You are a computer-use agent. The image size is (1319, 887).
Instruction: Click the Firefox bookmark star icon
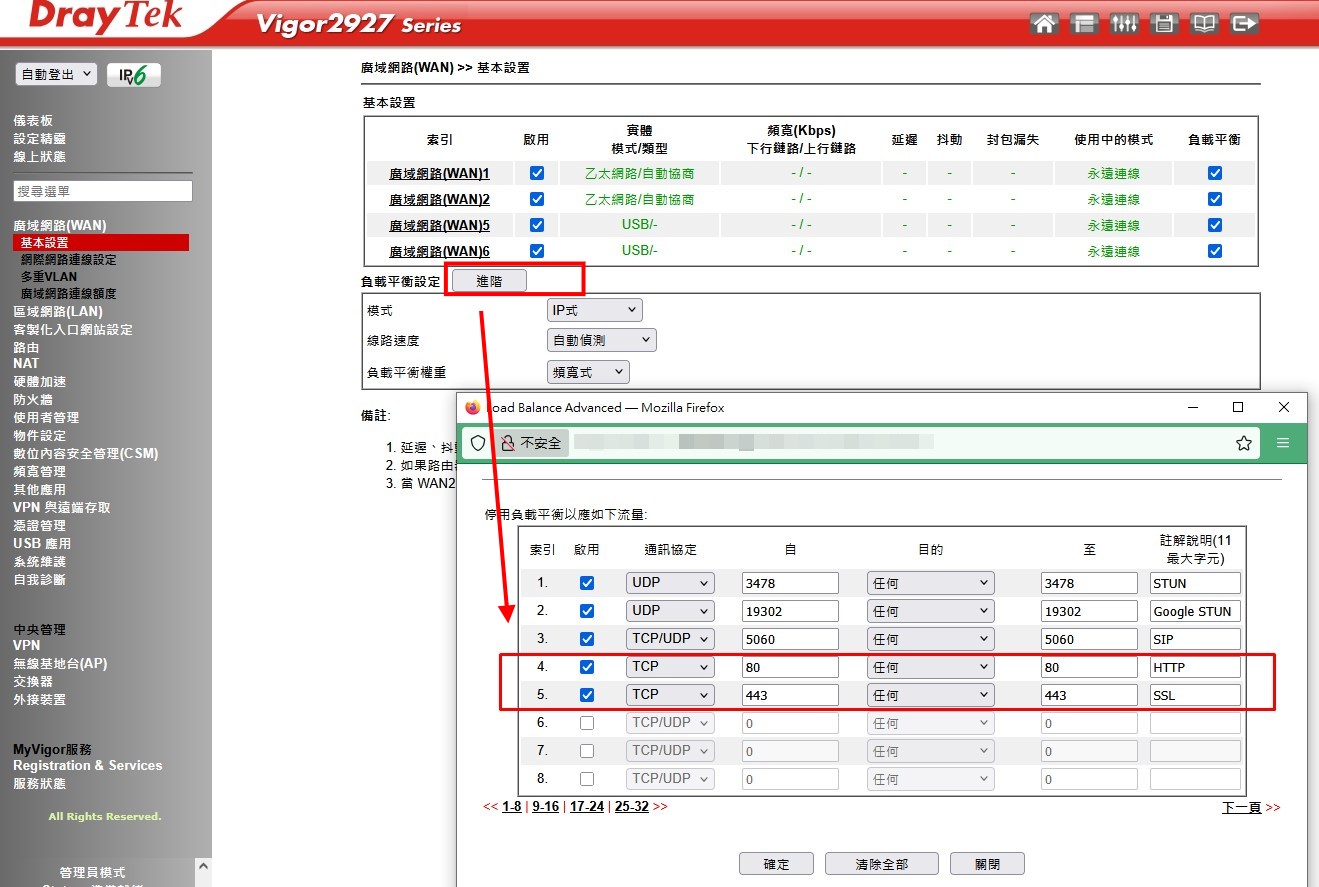[1243, 443]
